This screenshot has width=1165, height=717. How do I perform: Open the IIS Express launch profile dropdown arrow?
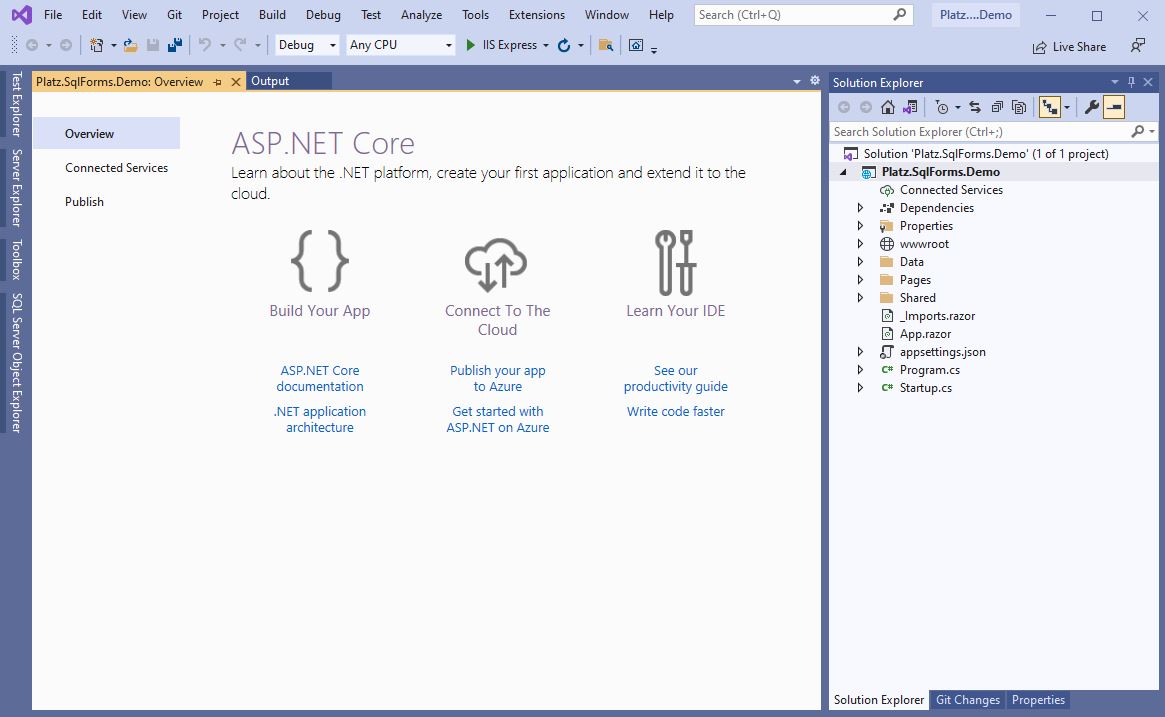click(x=546, y=46)
